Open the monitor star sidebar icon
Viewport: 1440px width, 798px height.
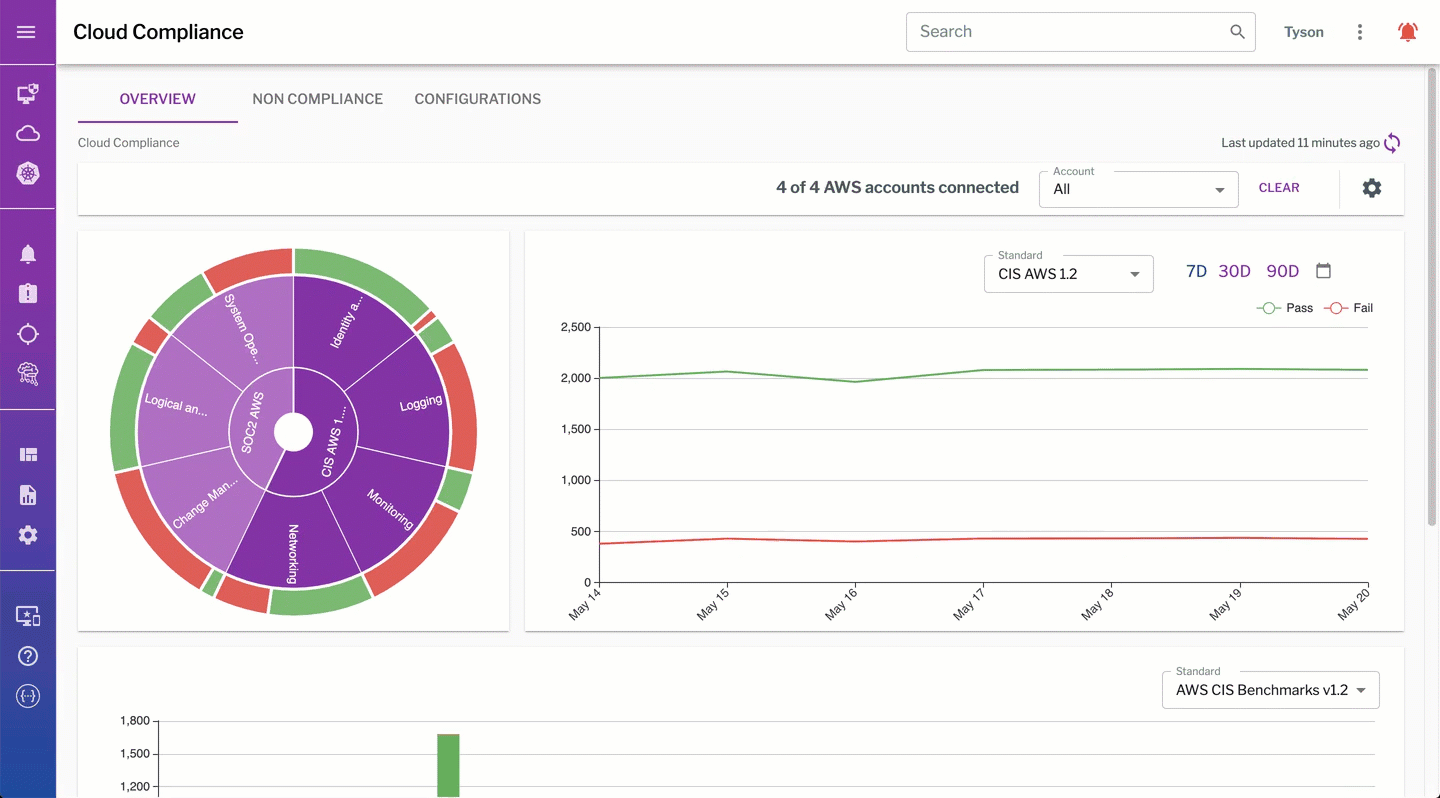tap(28, 616)
